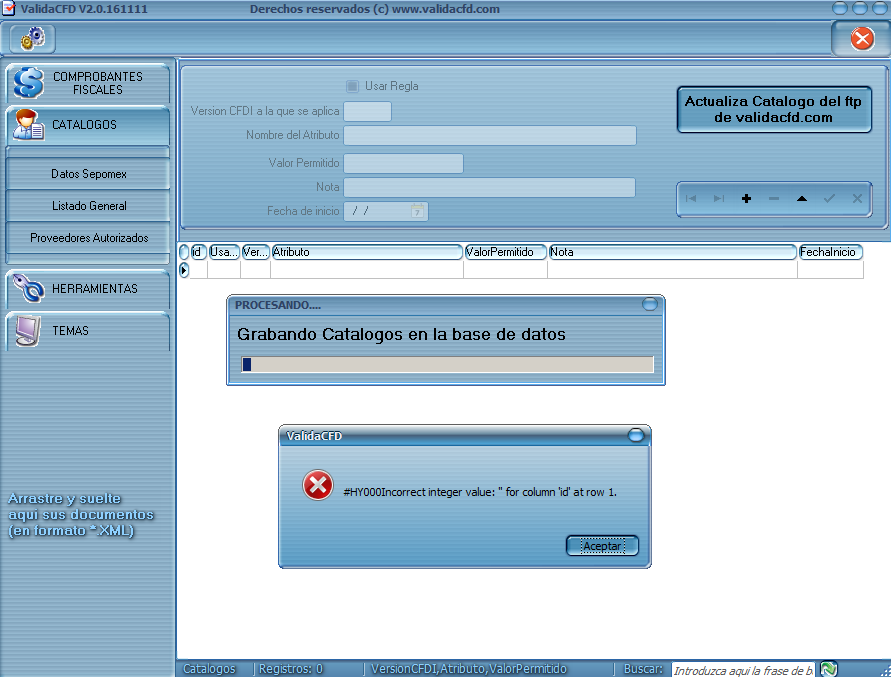
Task: Select the Catalogos sidebar section
Action: tap(88, 124)
